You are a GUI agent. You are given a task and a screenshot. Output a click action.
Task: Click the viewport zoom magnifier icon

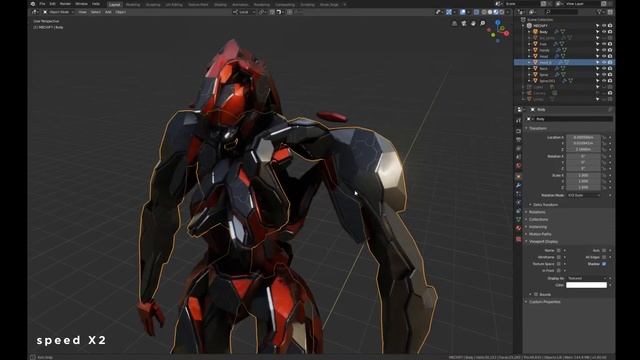[482, 24]
